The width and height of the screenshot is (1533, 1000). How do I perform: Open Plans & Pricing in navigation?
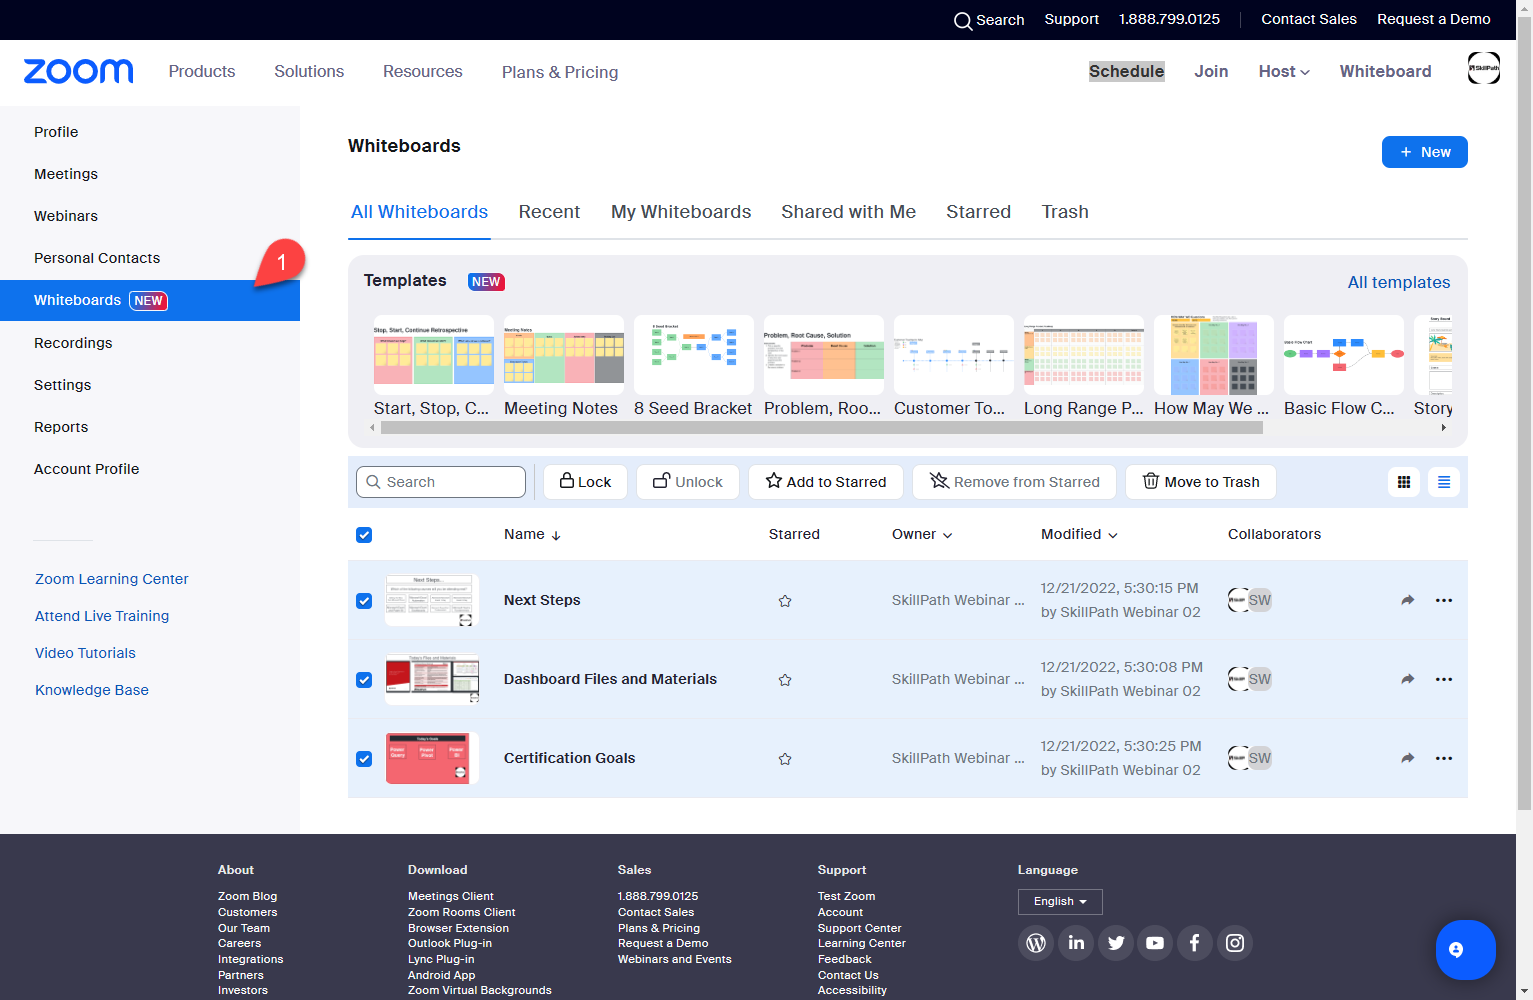click(560, 72)
